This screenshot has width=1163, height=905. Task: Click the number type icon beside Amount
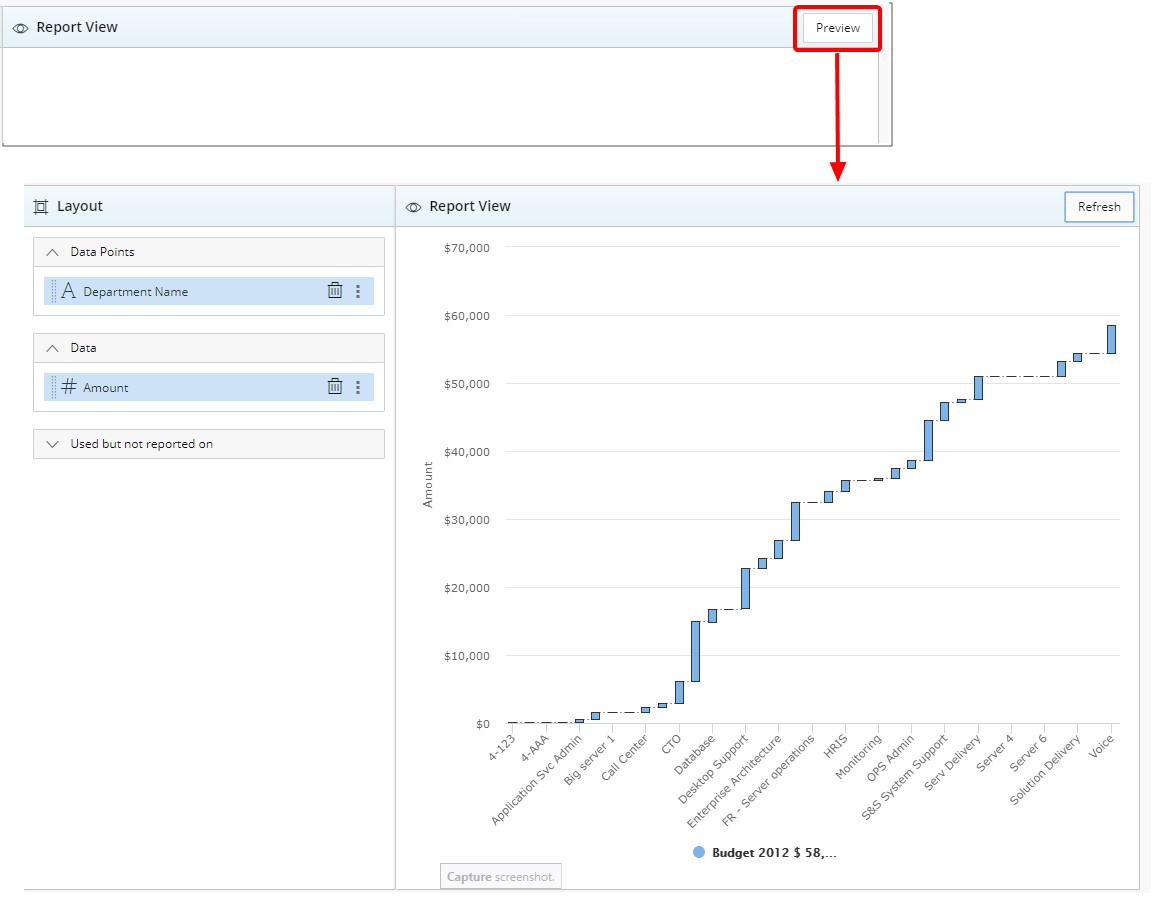click(x=69, y=386)
